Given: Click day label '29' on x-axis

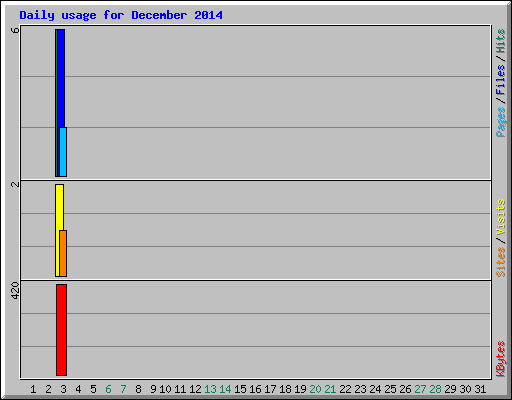Looking at the screenshot, I should [x=450, y=389].
